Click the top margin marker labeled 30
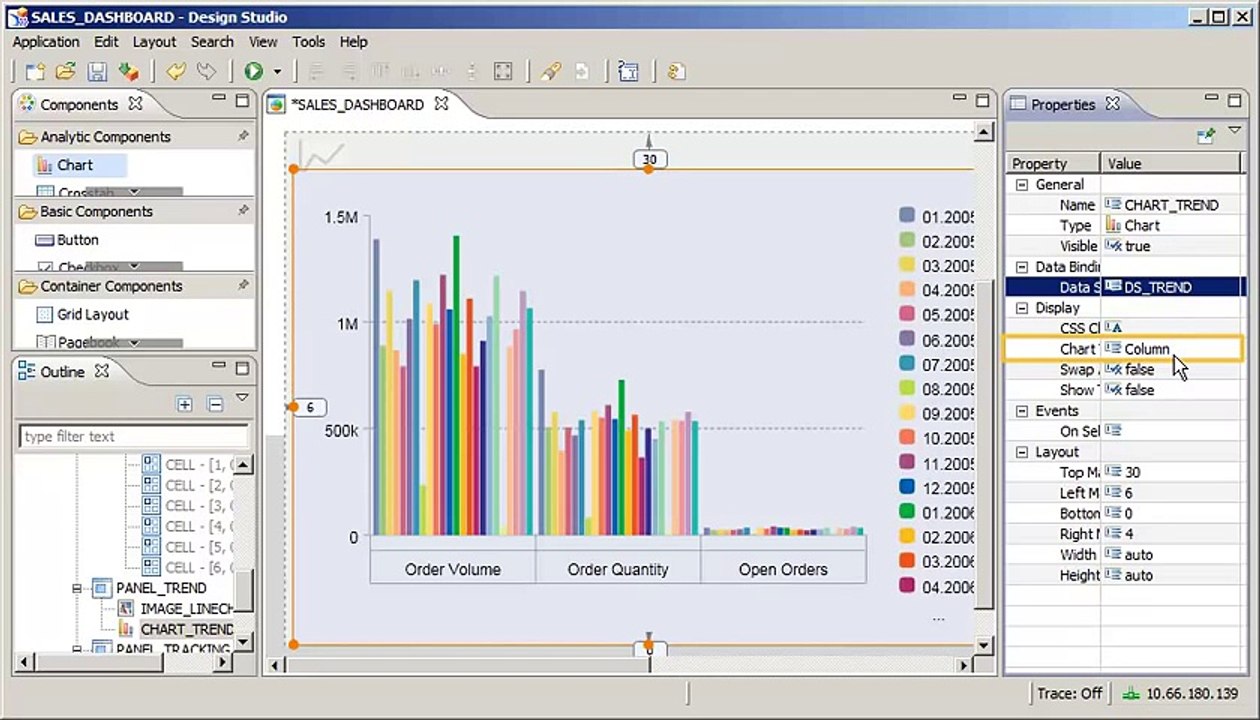Viewport: 1260px width, 720px height. [649, 159]
